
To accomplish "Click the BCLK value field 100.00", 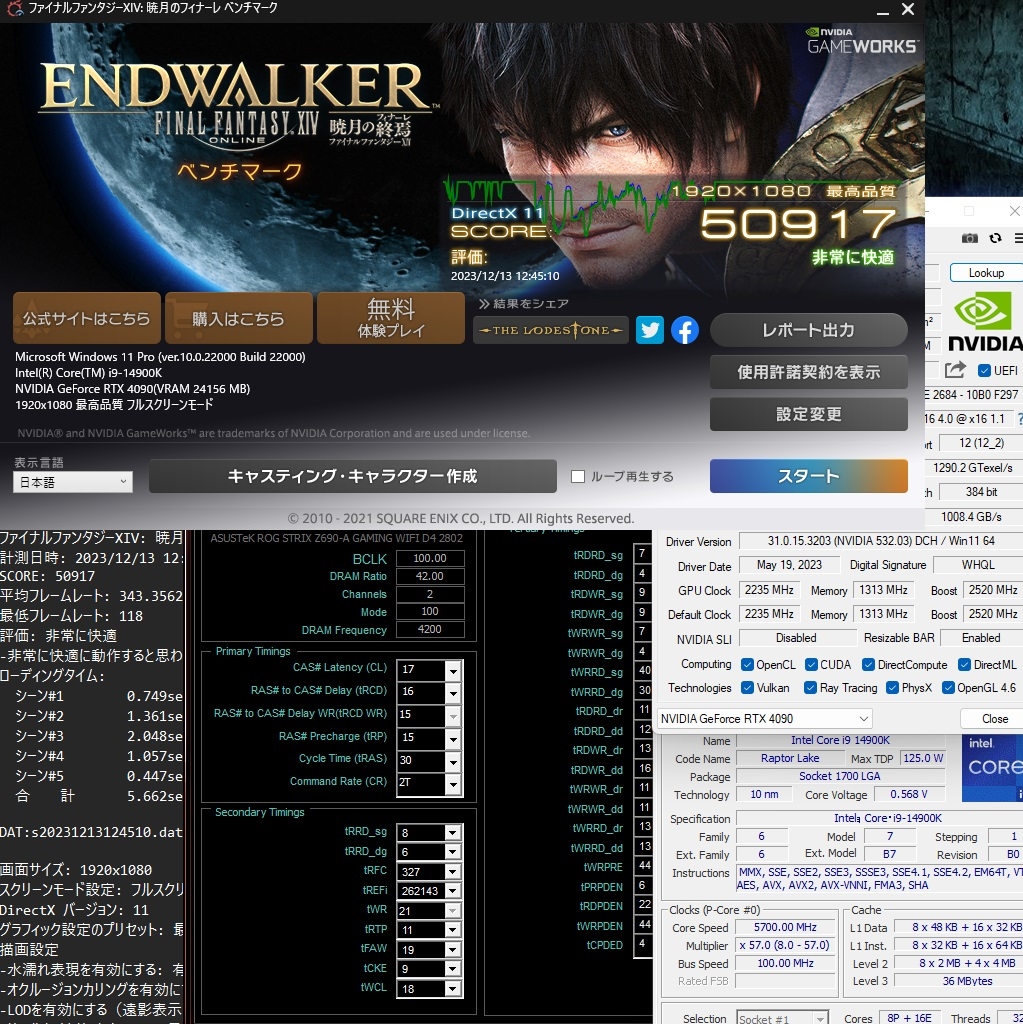I will [430, 558].
